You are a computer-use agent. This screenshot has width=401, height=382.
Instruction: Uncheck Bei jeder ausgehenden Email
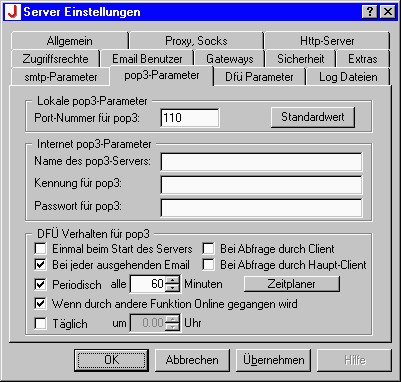[40, 265]
